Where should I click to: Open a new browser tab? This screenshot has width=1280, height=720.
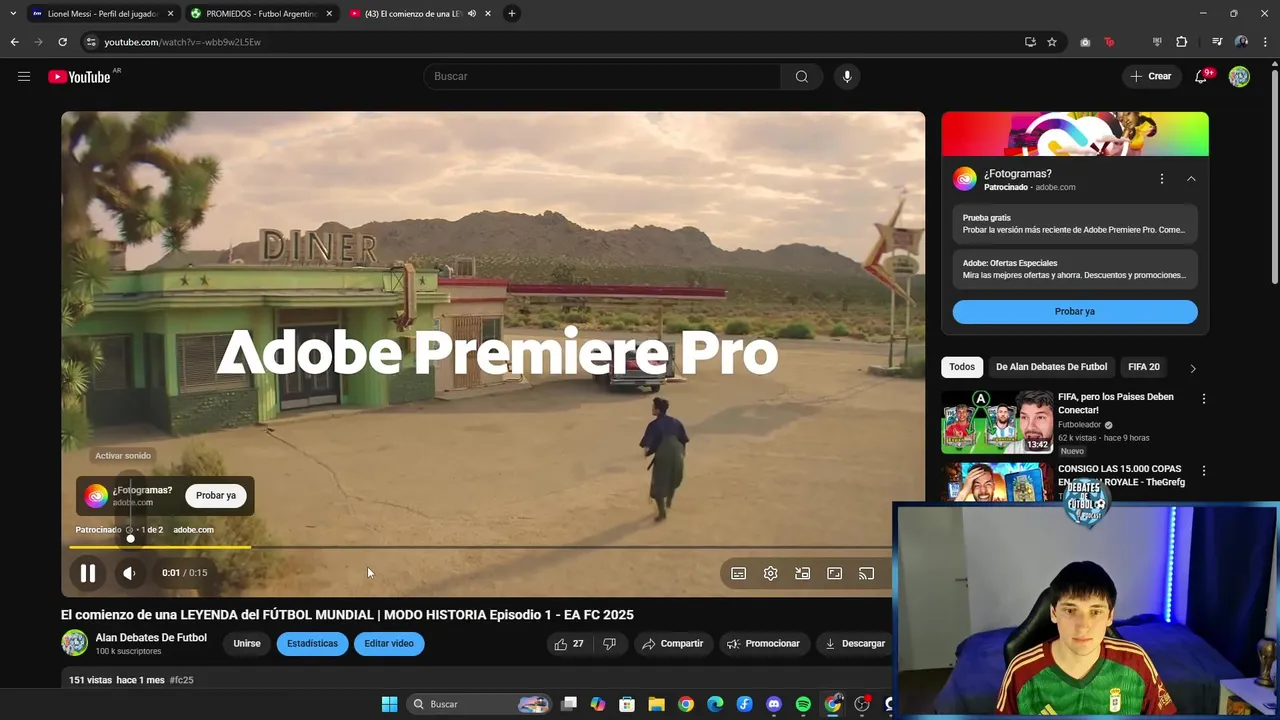pos(512,14)
